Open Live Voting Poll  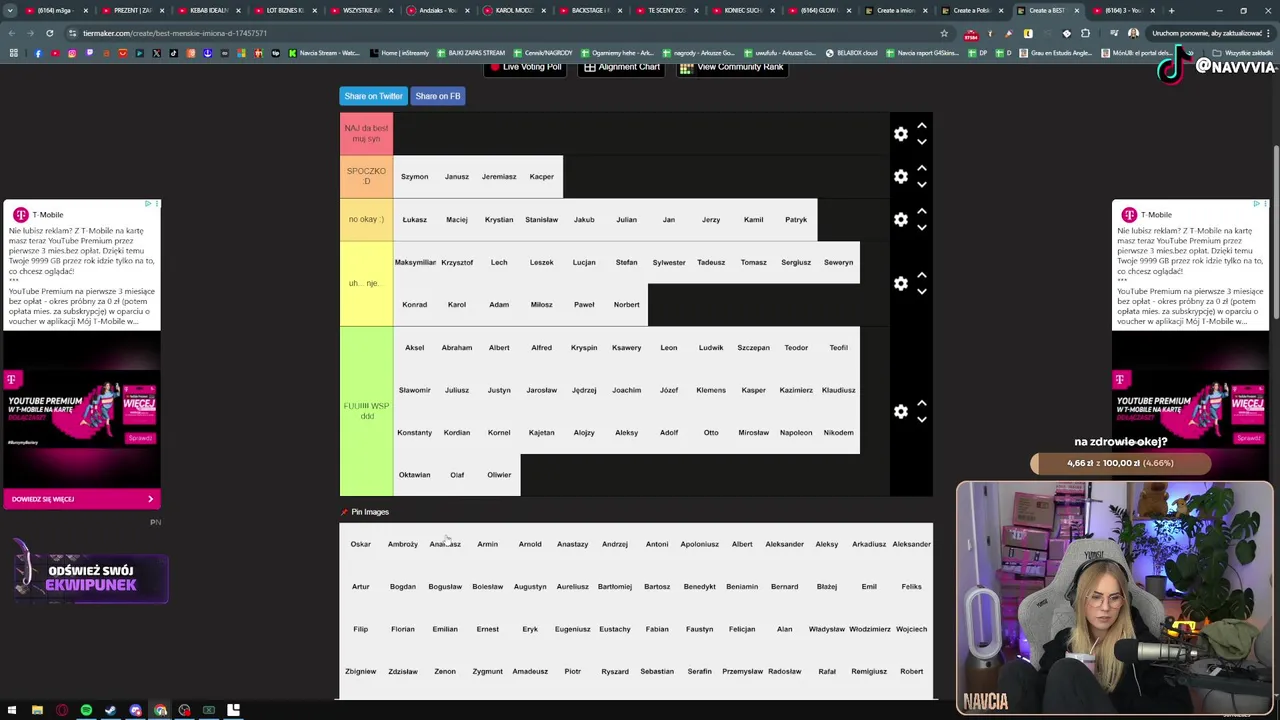tap(526, 68)
